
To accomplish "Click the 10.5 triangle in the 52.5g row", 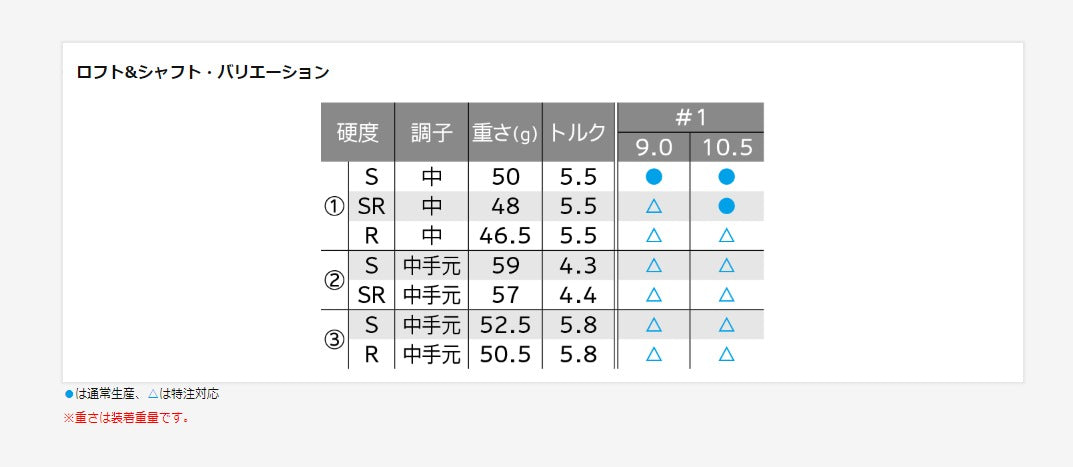I will coord(727,325).
